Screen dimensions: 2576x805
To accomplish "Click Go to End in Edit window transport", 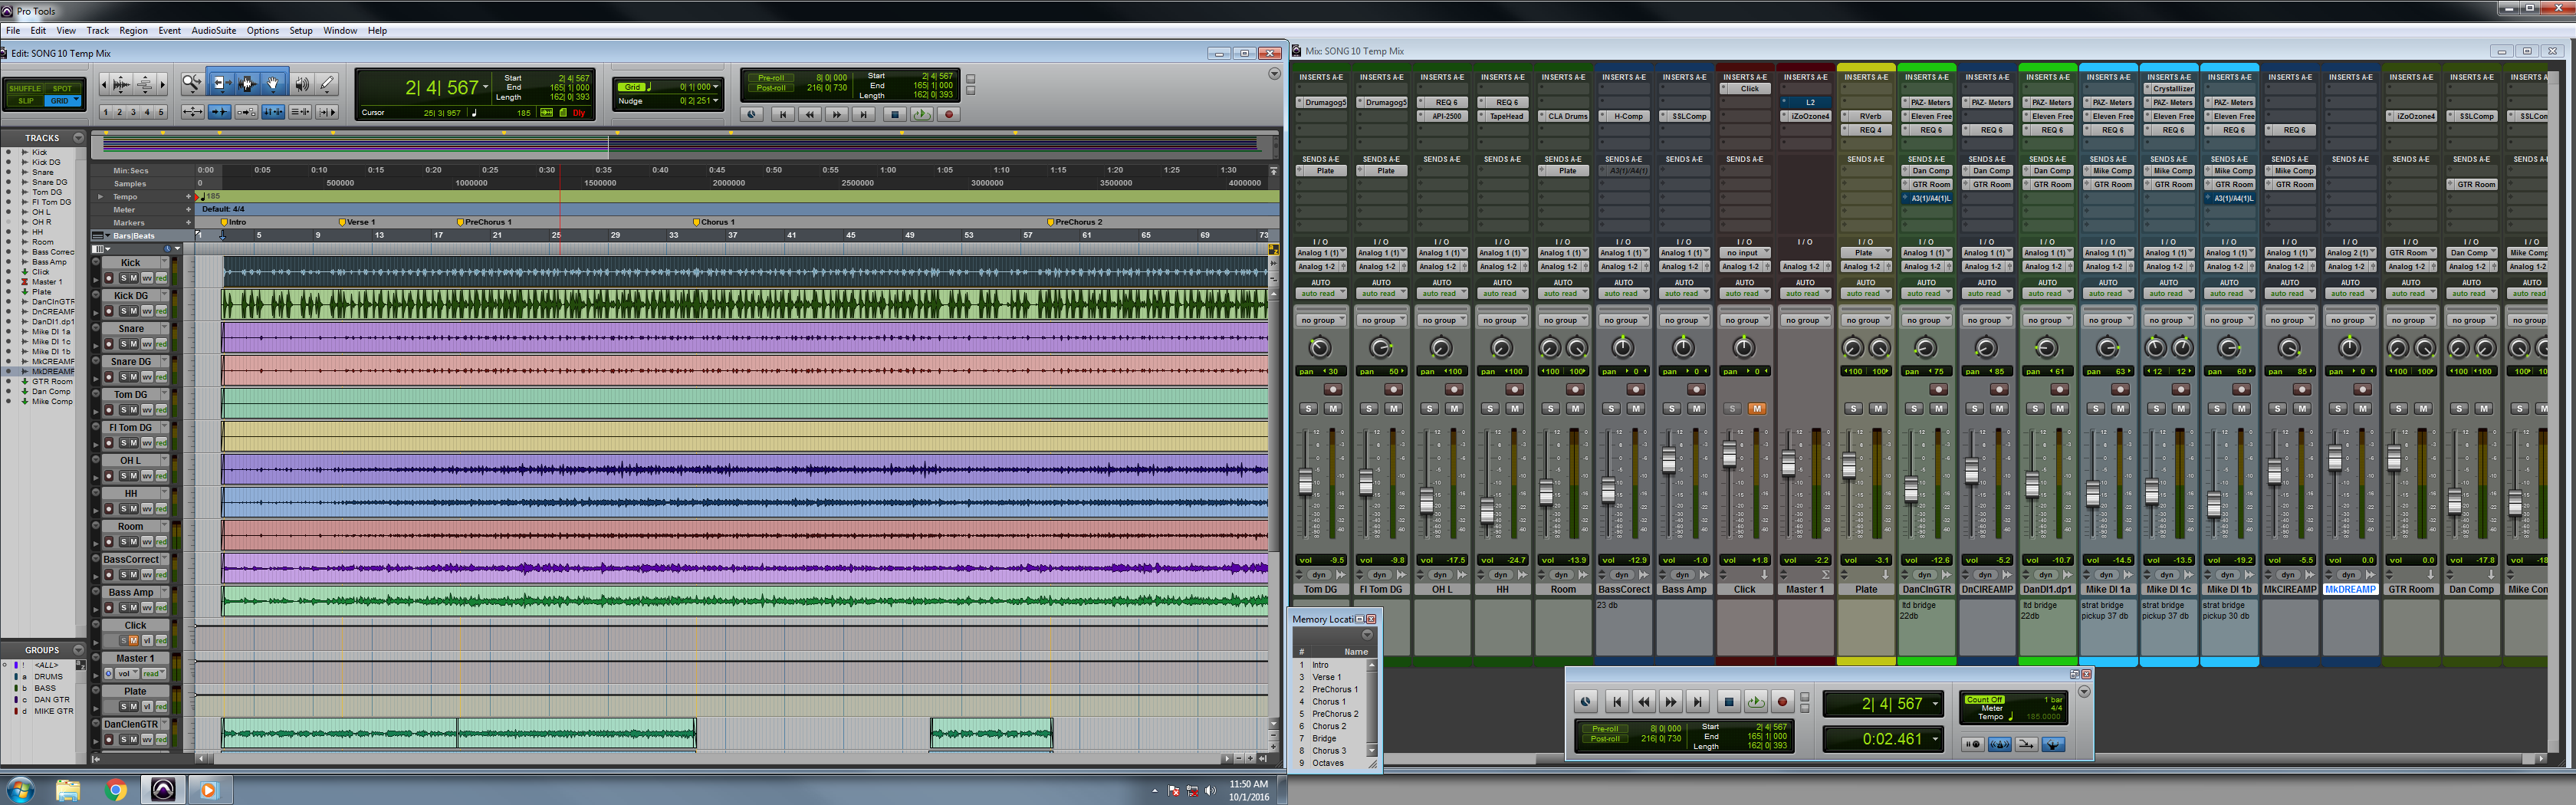I will pyautogui.click(x=864, y=114).
